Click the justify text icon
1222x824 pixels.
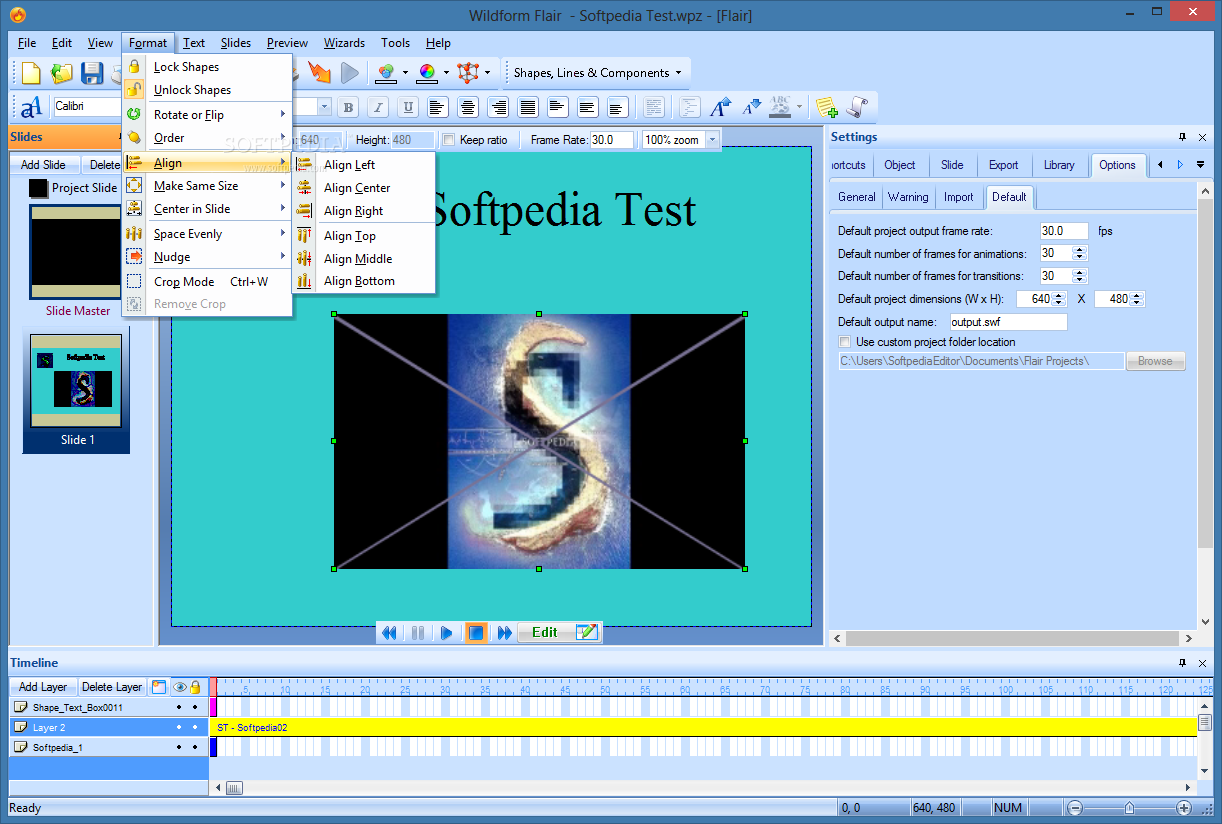pos(527,107)
